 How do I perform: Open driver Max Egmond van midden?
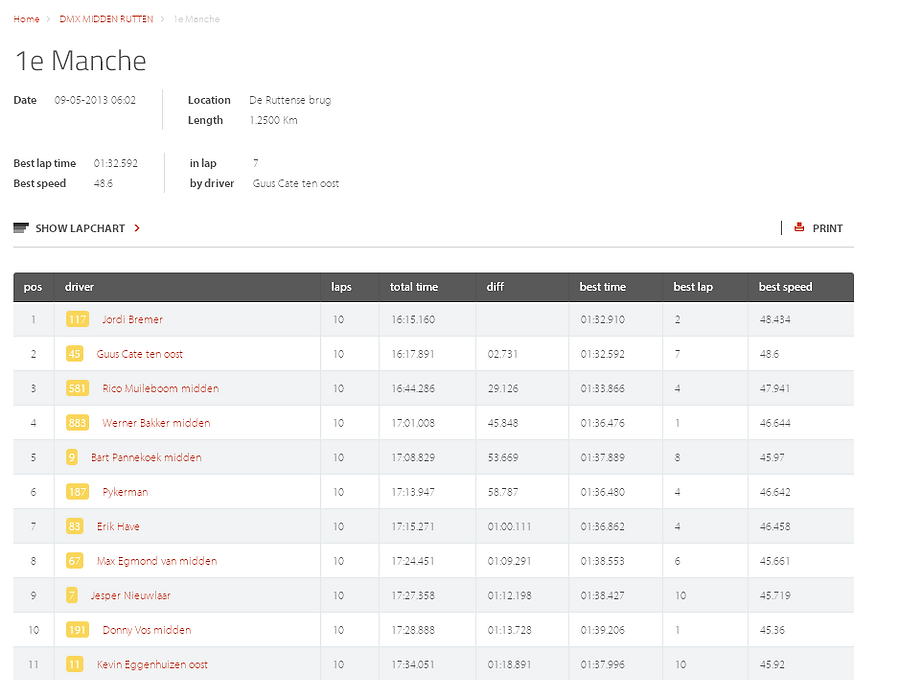click(x=157, y=561)
